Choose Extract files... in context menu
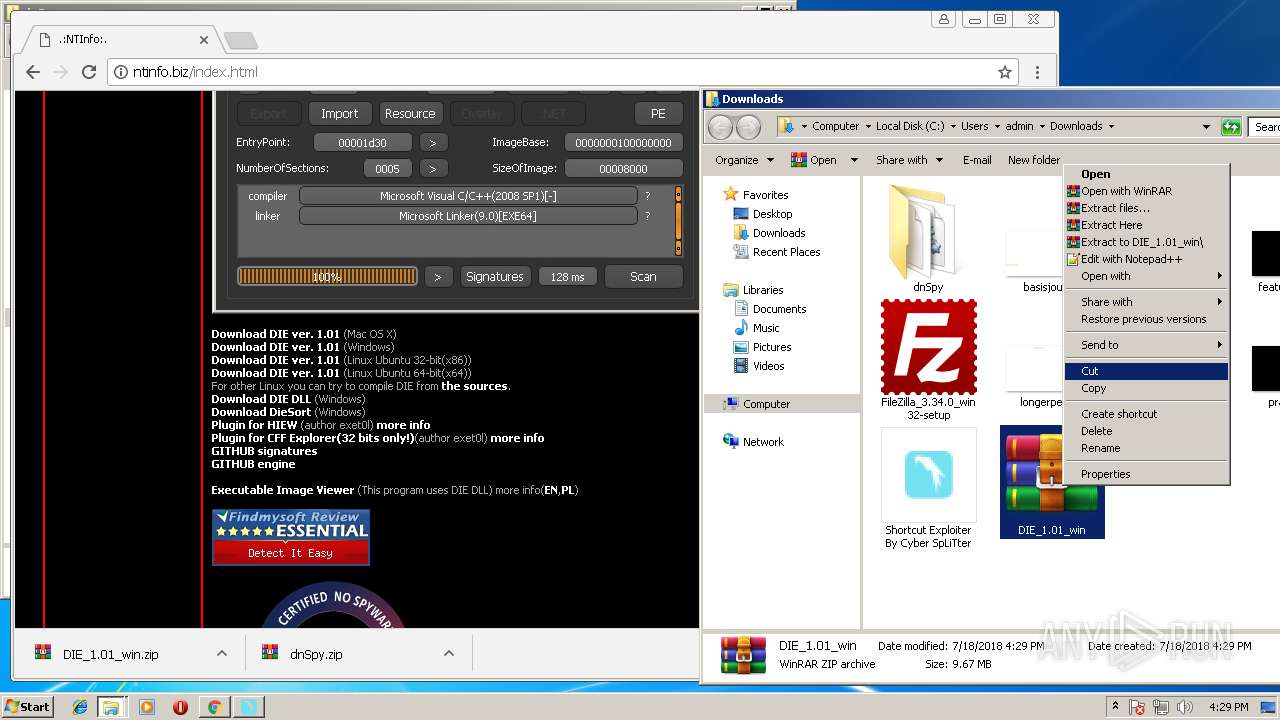This screenshot has width=1280, height=720. click(1146, 208)
